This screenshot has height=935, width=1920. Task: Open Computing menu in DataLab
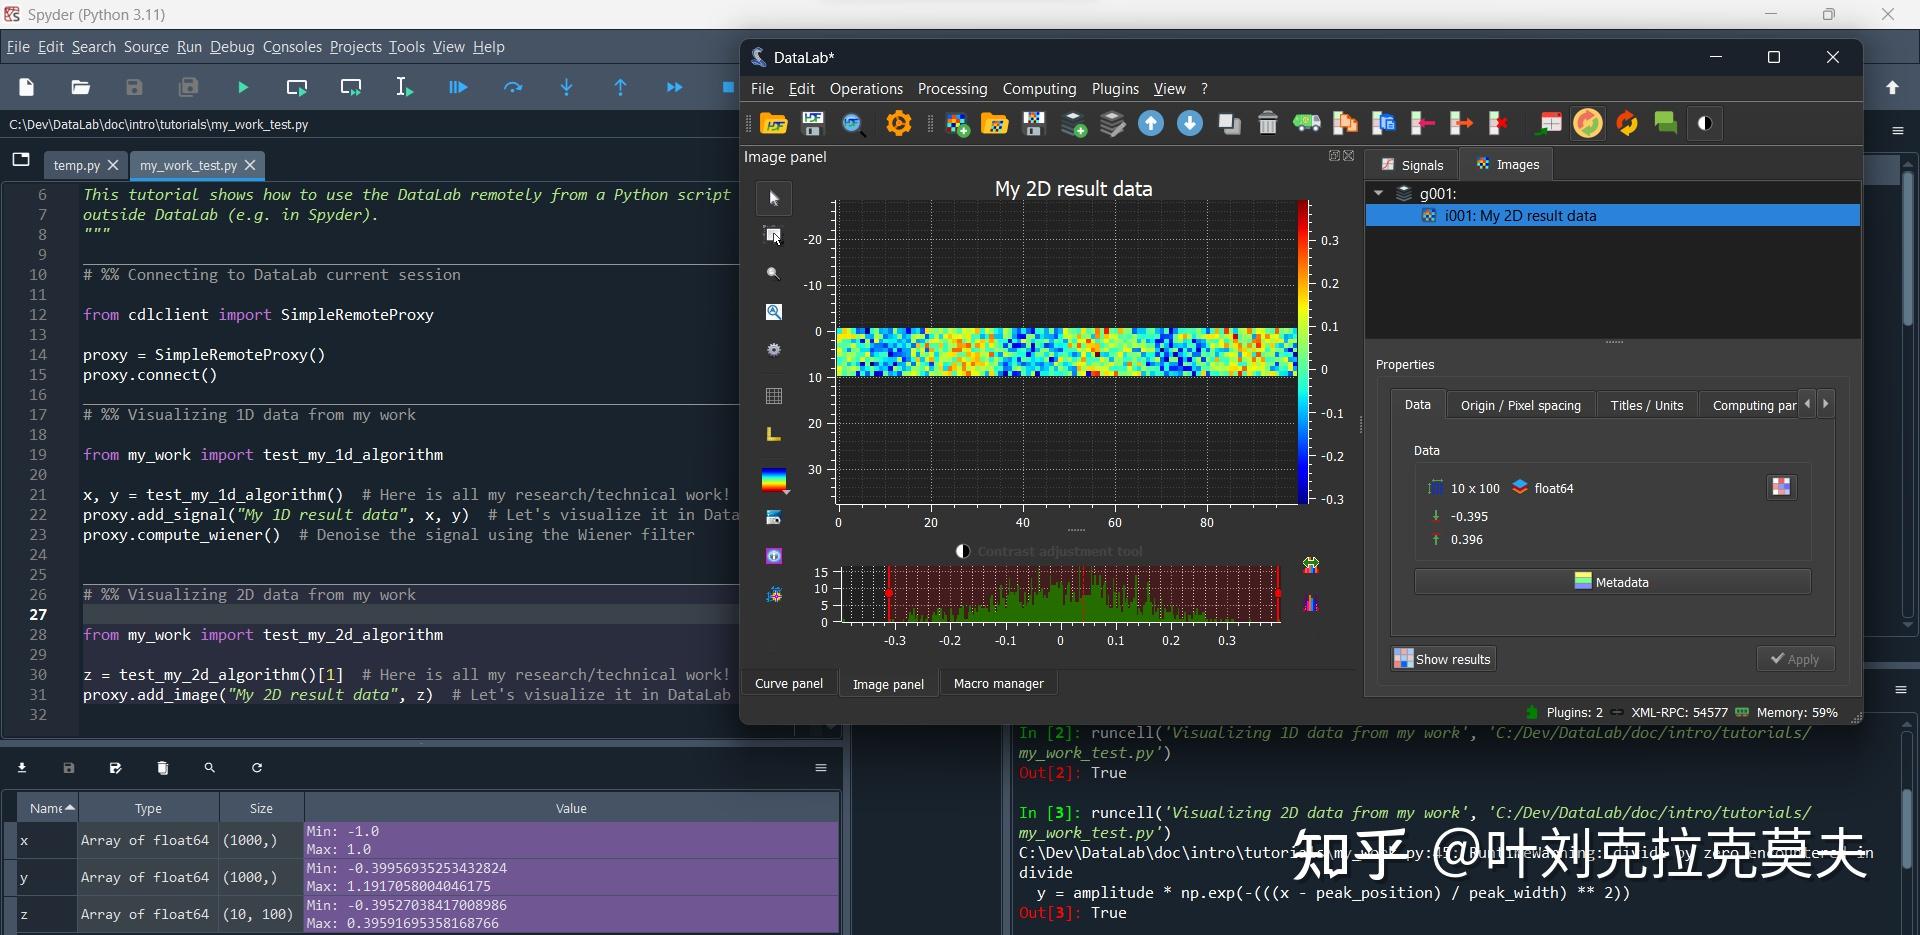1039,89
